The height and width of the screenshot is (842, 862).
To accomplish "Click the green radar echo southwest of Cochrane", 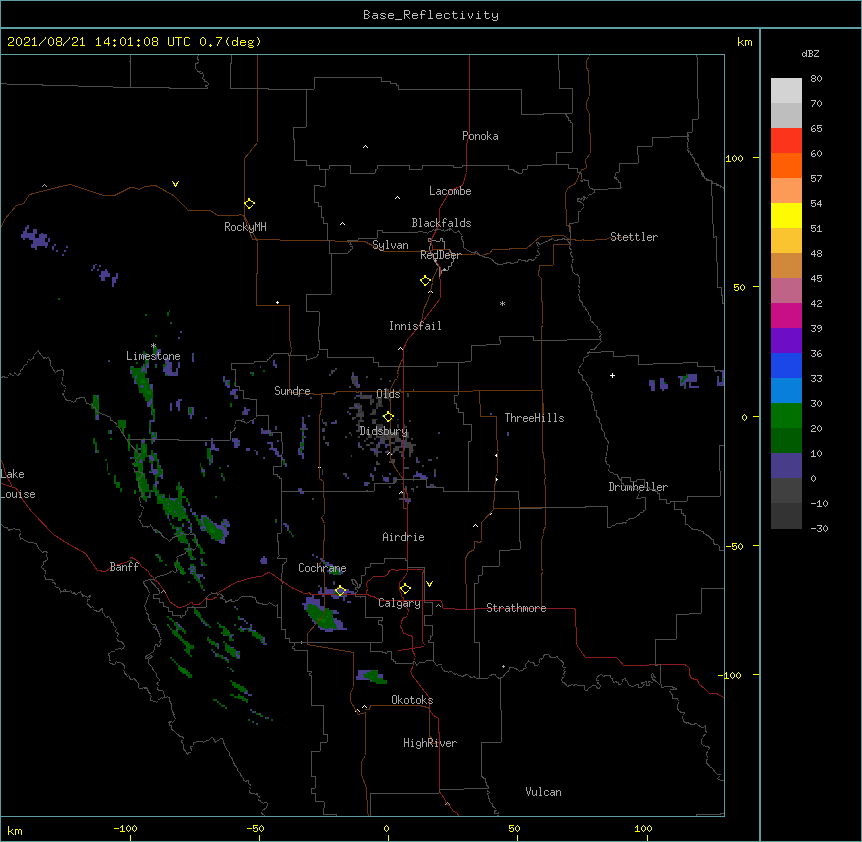I will tap(323, 615).
